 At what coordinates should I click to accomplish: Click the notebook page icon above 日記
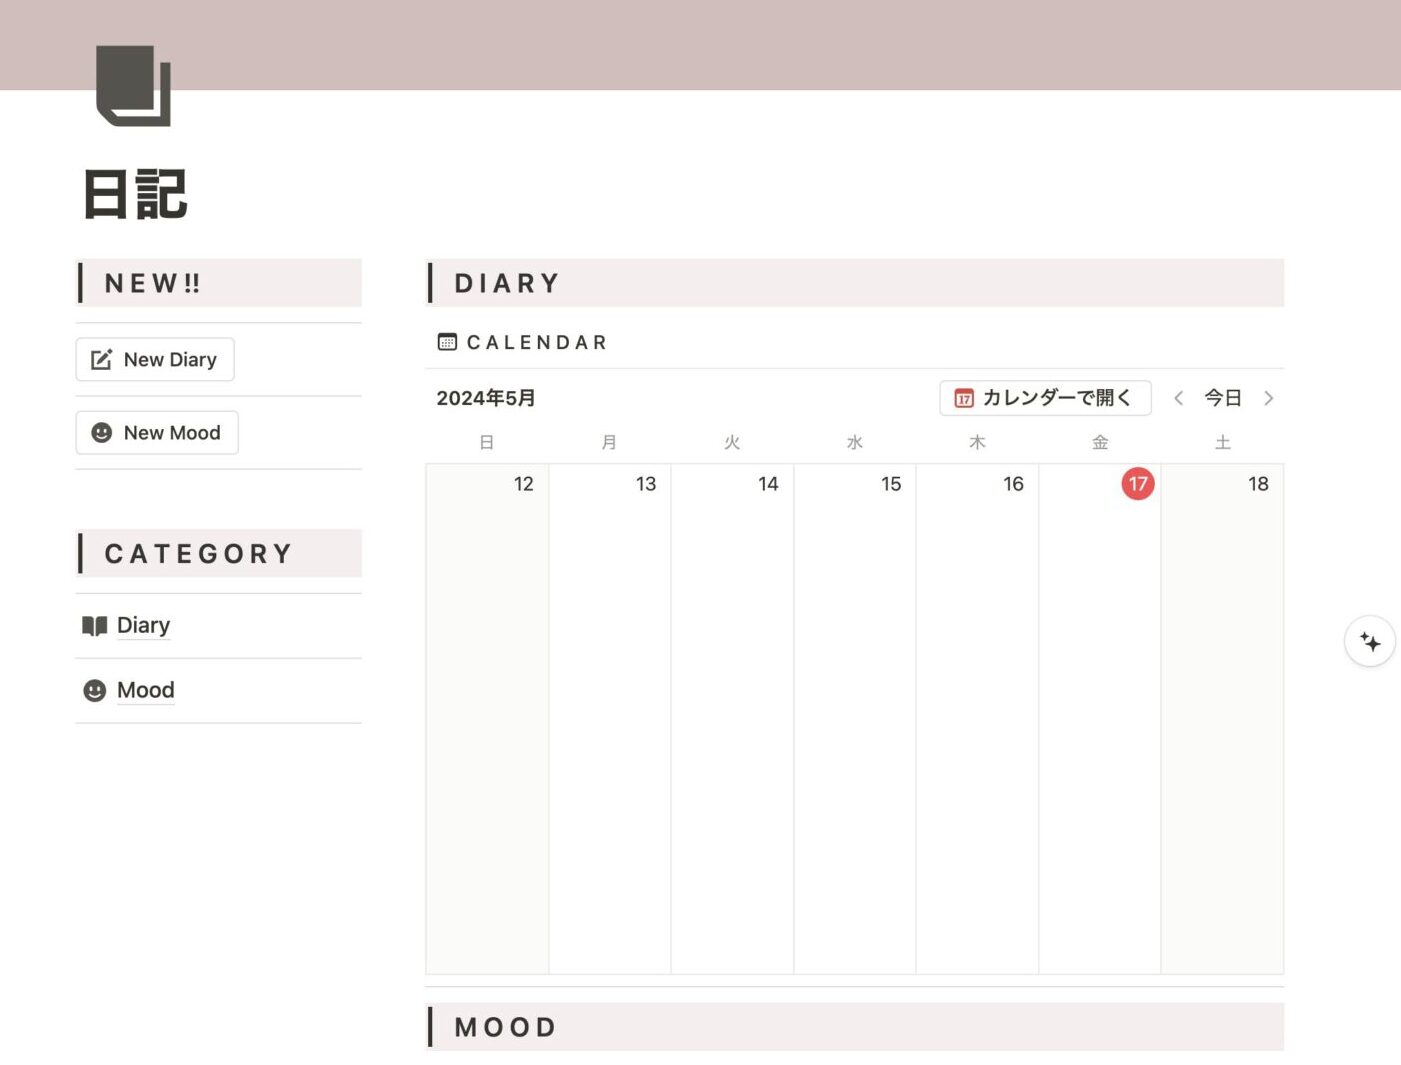(x=133, y=87)
